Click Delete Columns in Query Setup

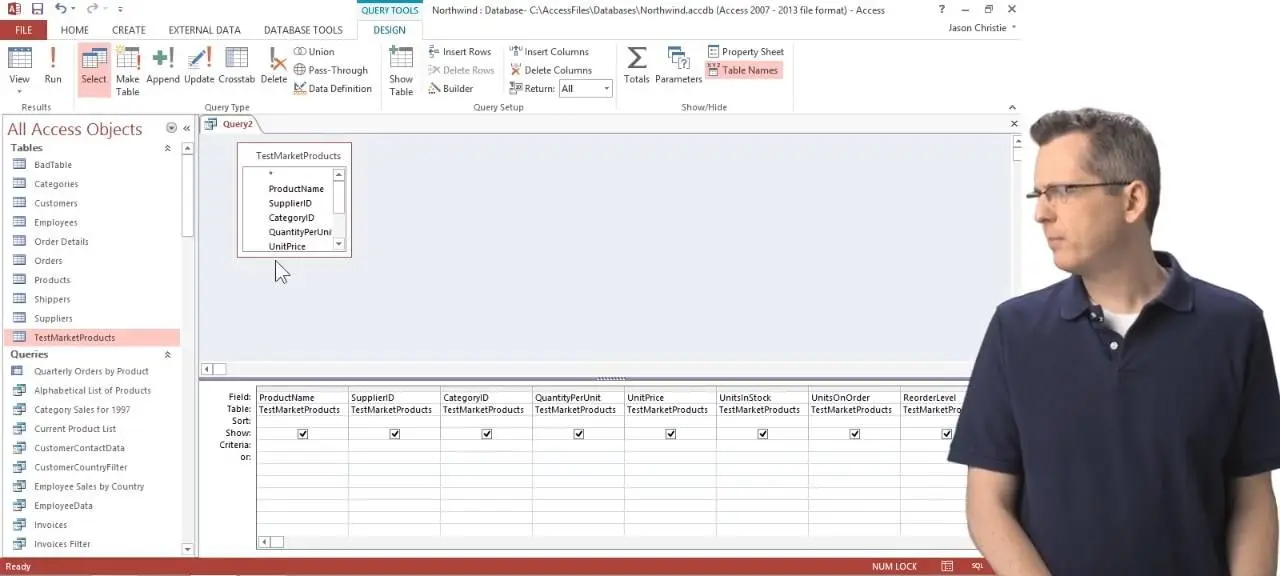(x=551, y=70)
